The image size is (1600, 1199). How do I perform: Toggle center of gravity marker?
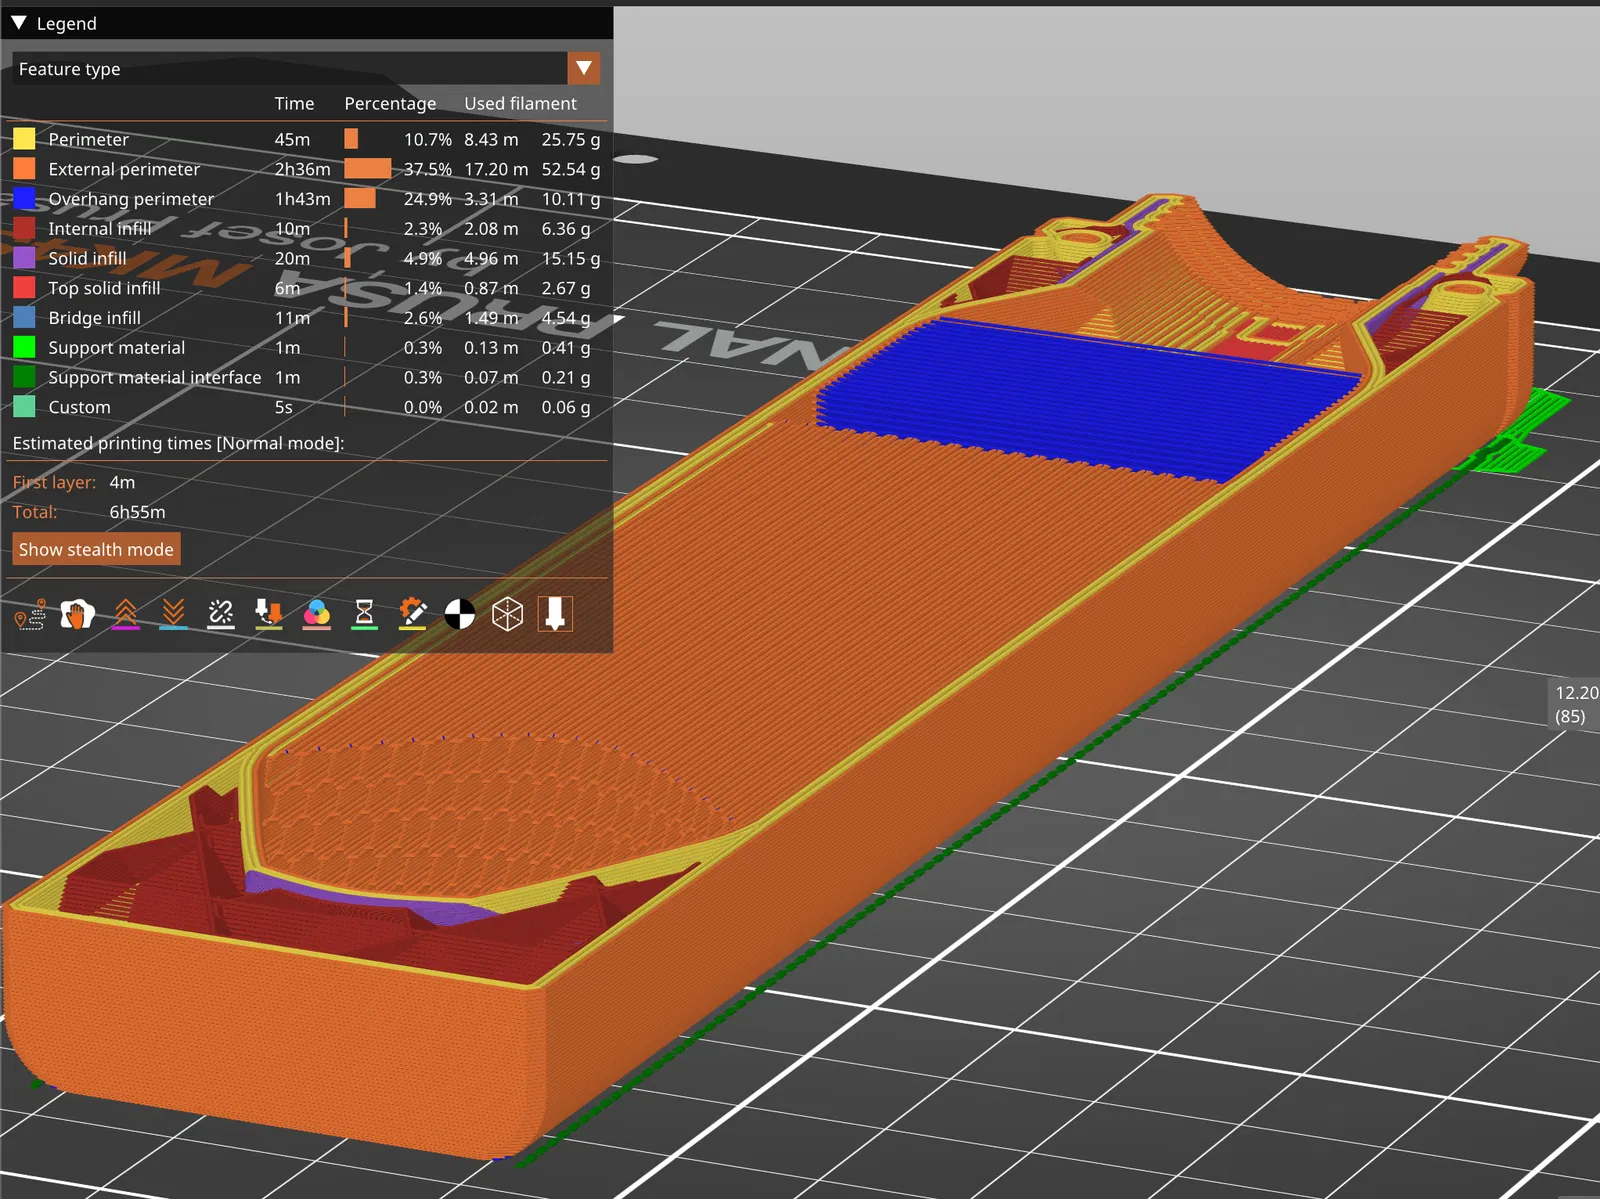pos(459,614)
